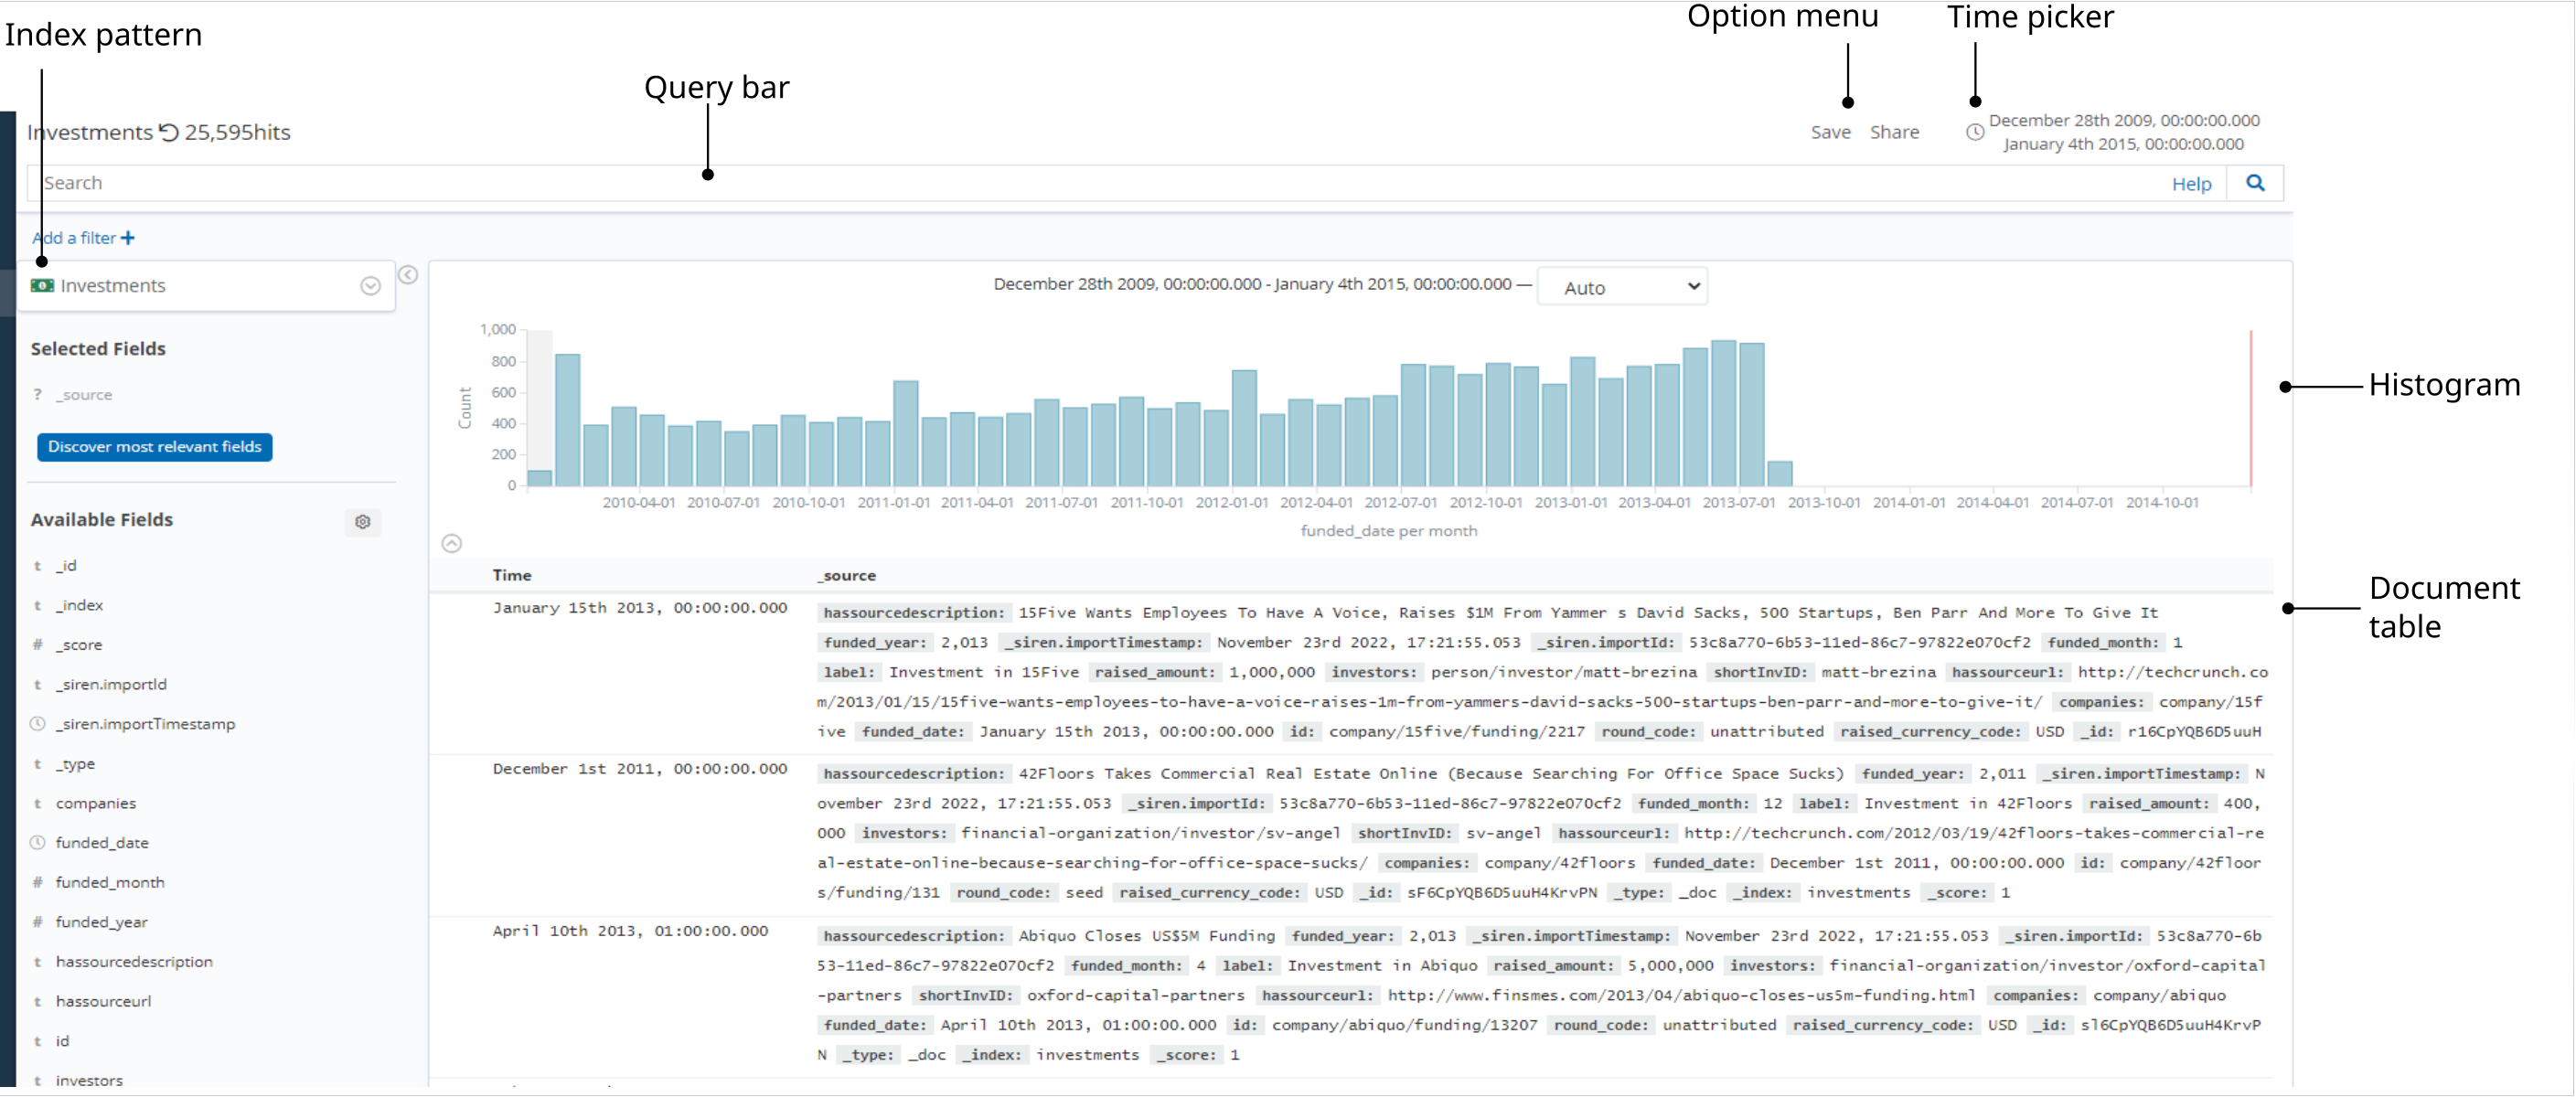
Task: Select the raised_amount... no, select the funded_year field
Action: [x=101, y=922]
